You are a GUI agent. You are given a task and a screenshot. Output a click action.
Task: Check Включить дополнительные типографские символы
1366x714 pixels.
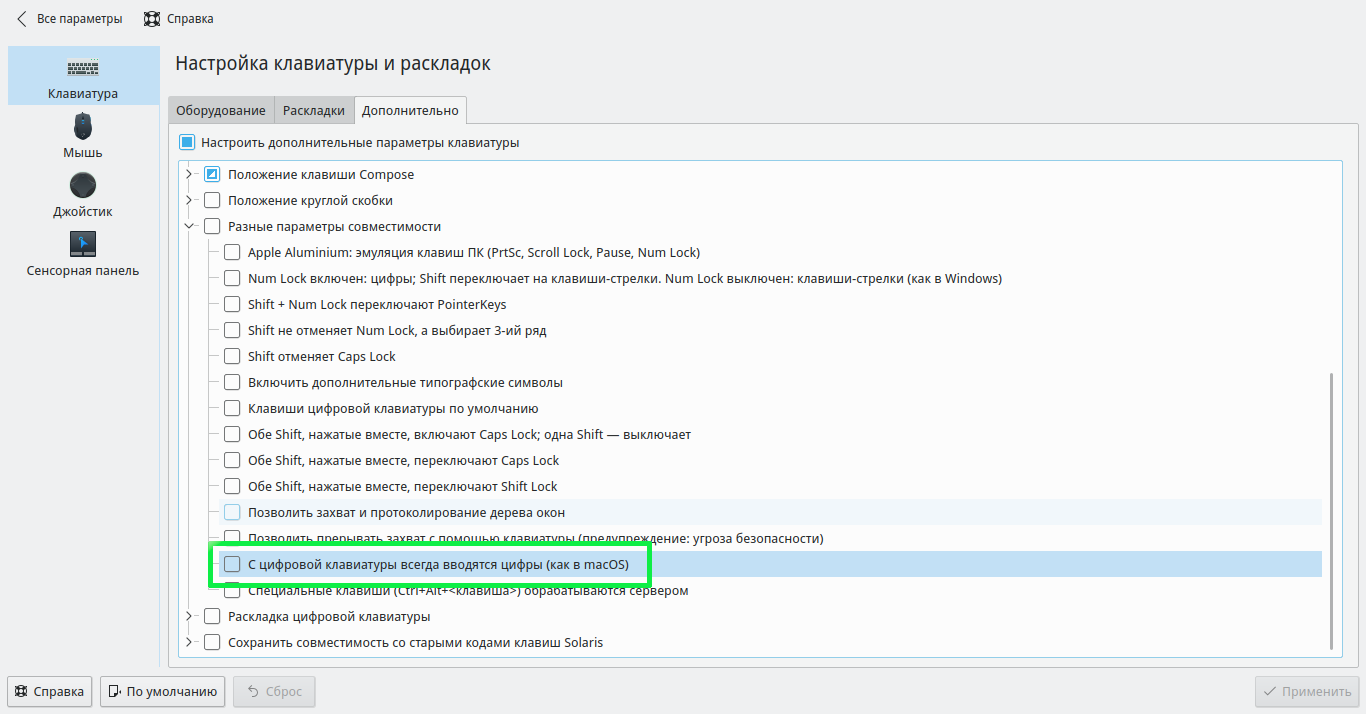tap(232, 383)
